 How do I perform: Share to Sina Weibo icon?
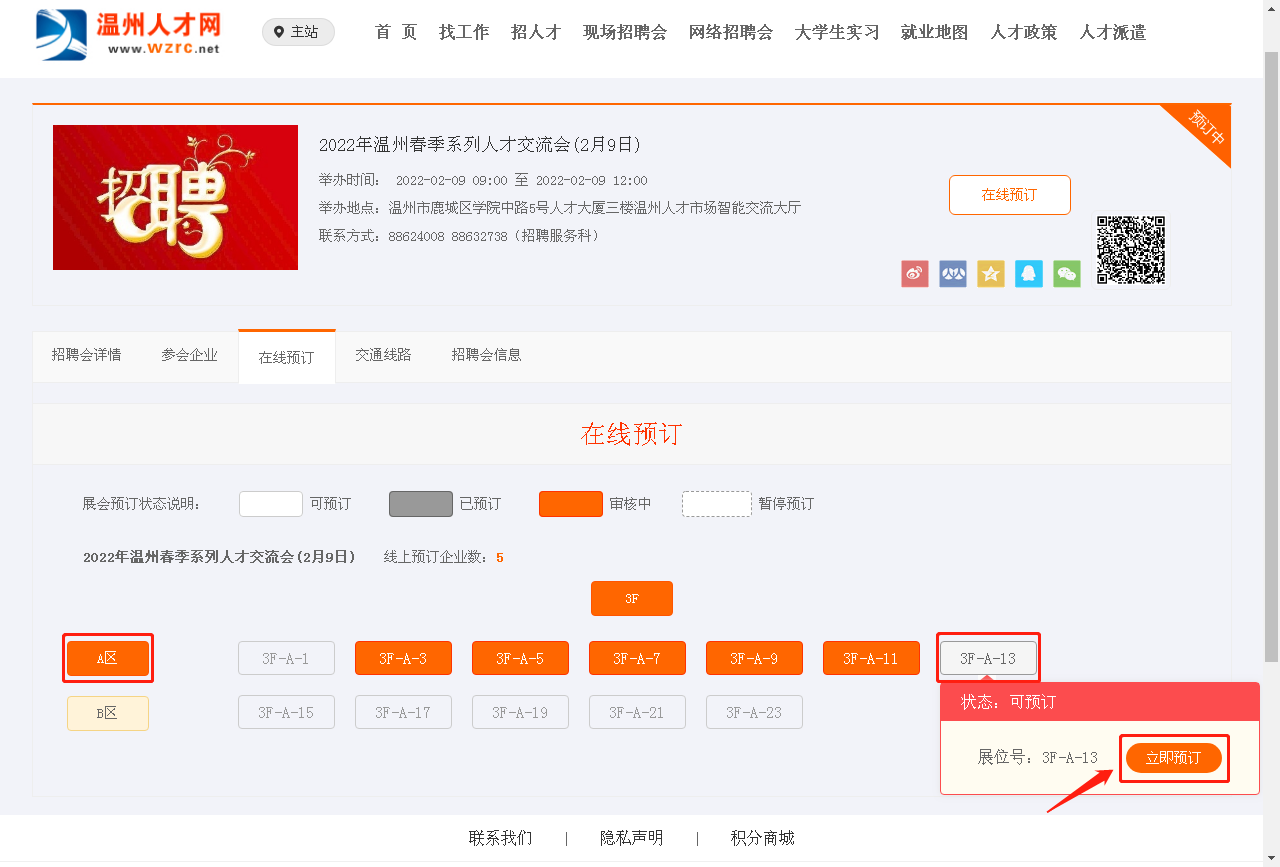point(914,274)
